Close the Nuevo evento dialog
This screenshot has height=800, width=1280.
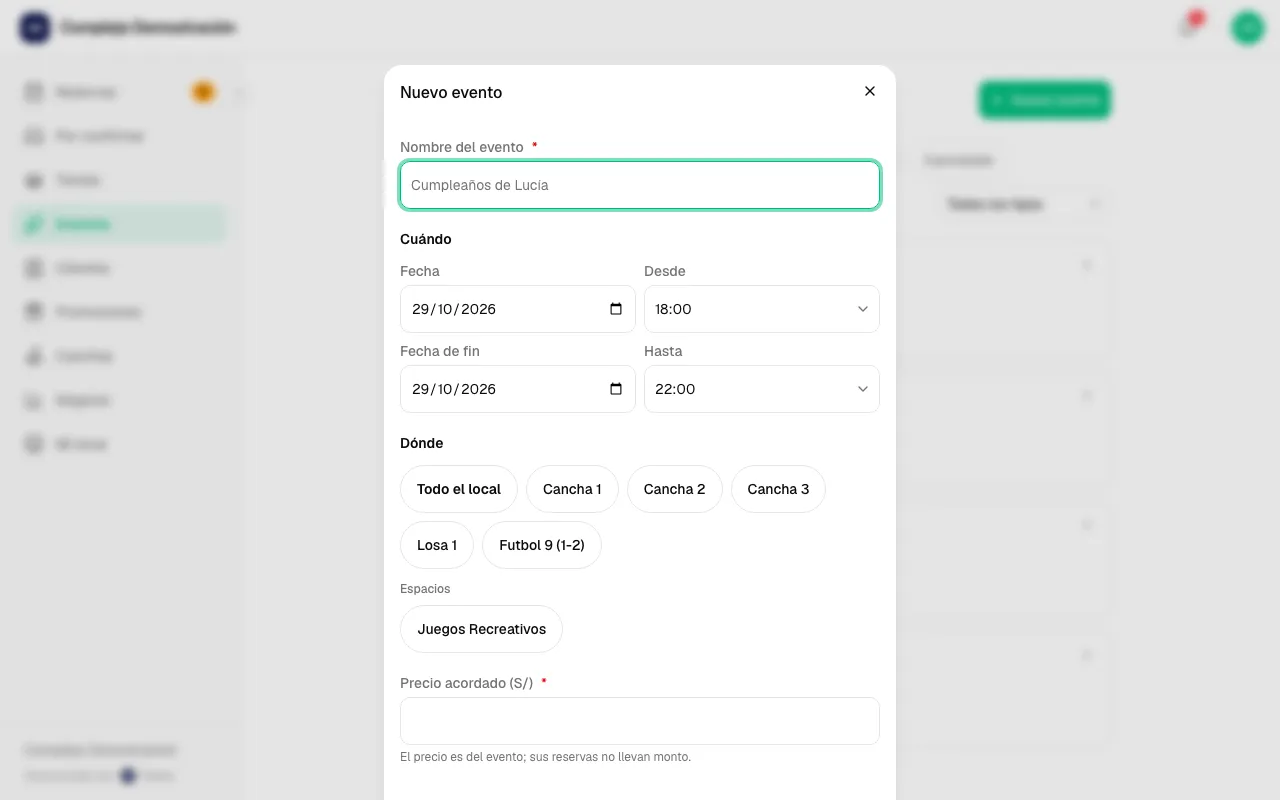coord(870,91)
